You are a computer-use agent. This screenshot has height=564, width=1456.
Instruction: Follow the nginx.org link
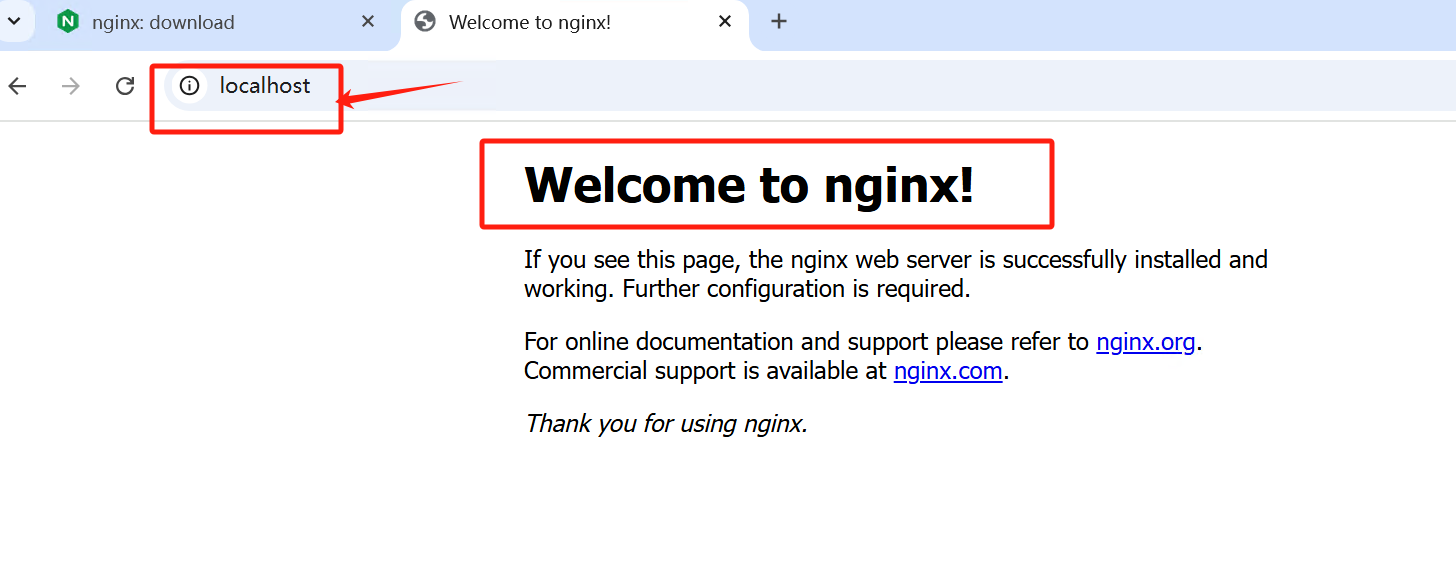pos(1146,342)
